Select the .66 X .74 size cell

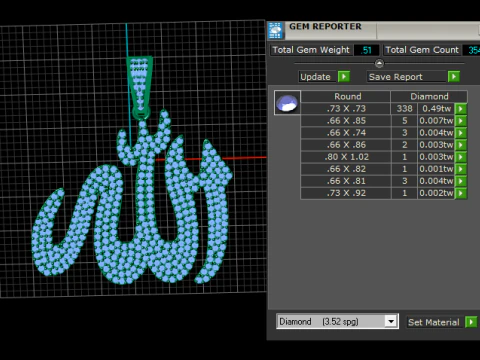click(x=346, y=133)
